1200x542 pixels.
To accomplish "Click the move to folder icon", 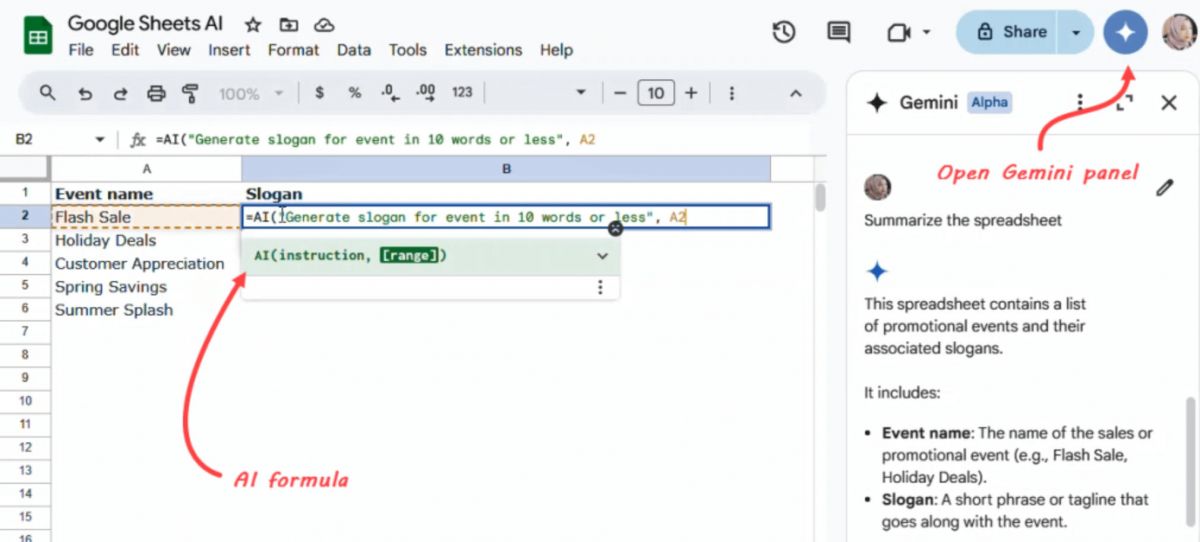I will (288, 25).
